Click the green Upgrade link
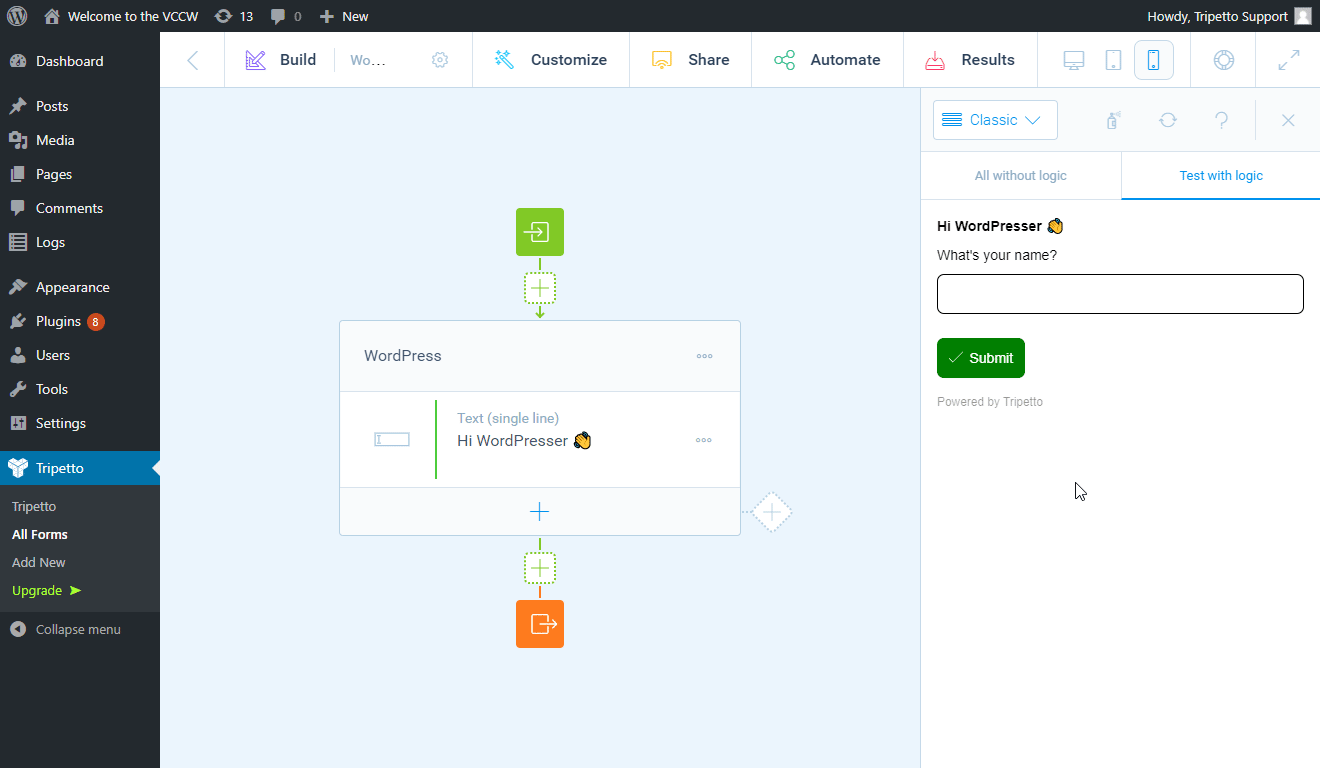The width and height of the screenshot is (1320, 768). click(x=46, y=590)
